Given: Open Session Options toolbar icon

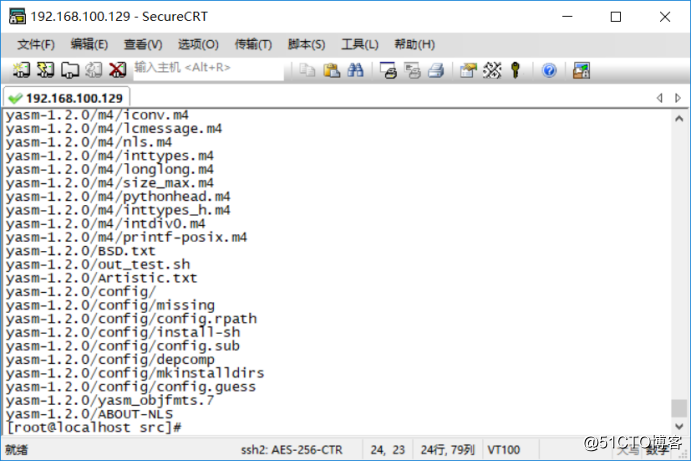Looking at the screenshot, I should coord(468,70).
